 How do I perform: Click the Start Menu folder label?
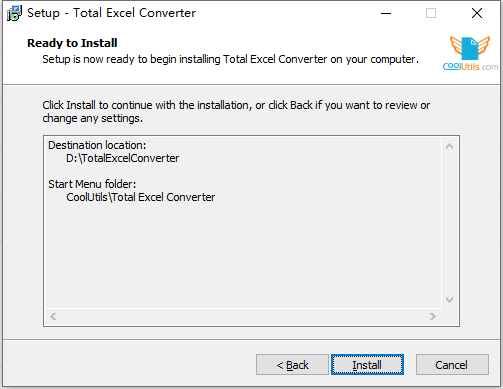click(92, 184)
